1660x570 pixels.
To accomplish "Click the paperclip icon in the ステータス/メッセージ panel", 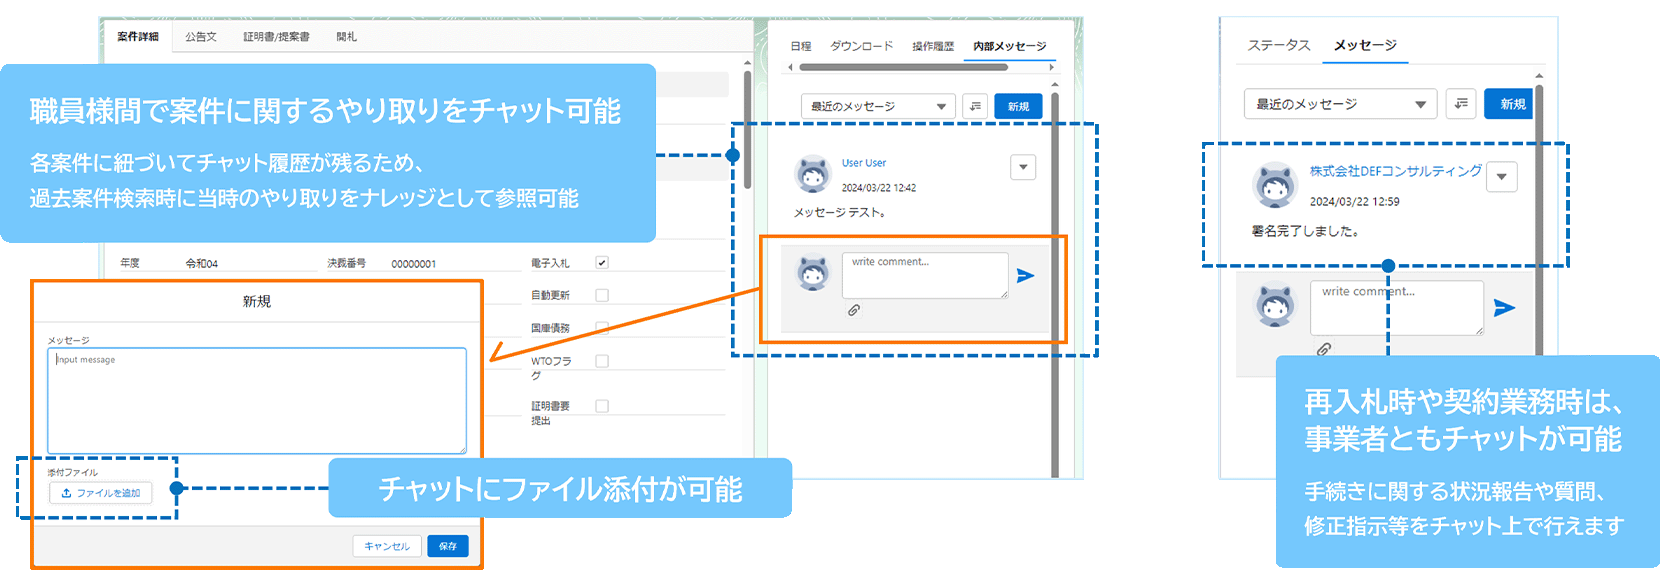I will point(1323,349).
